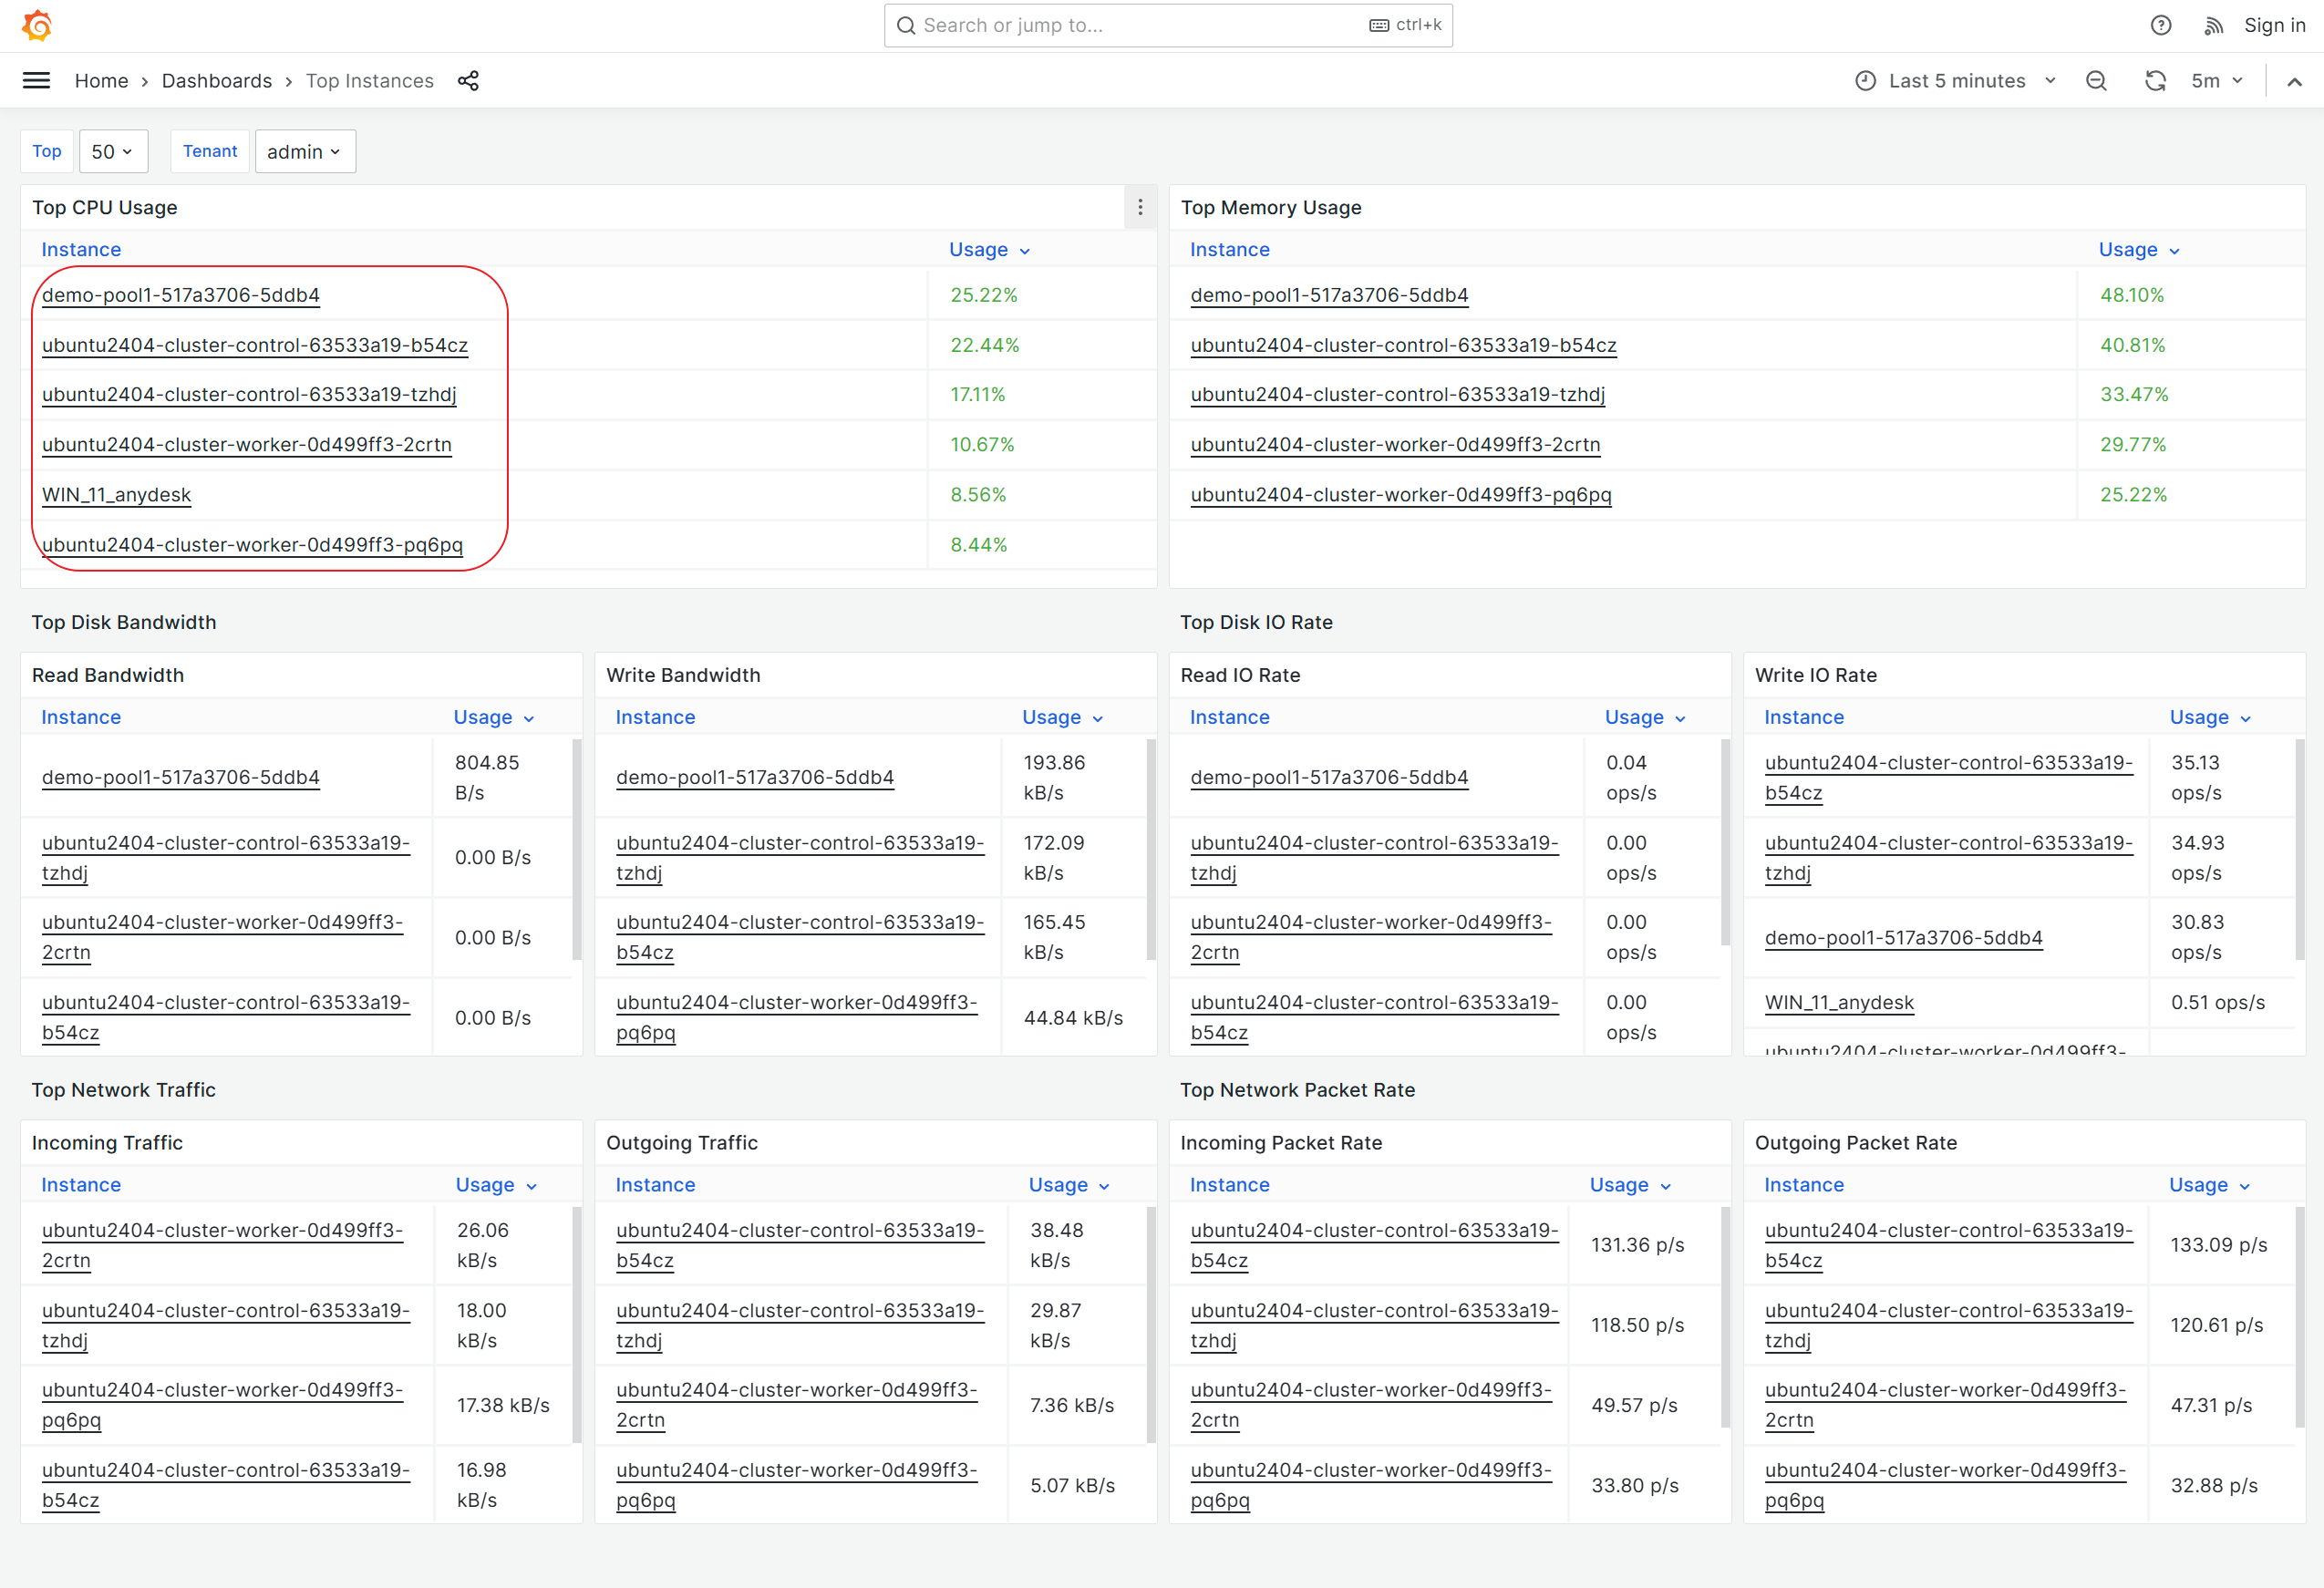The height and width of the screenshot is (1588, 2324).
Task: Click the Top Instances breadcrumb
Action: (369, 81)
